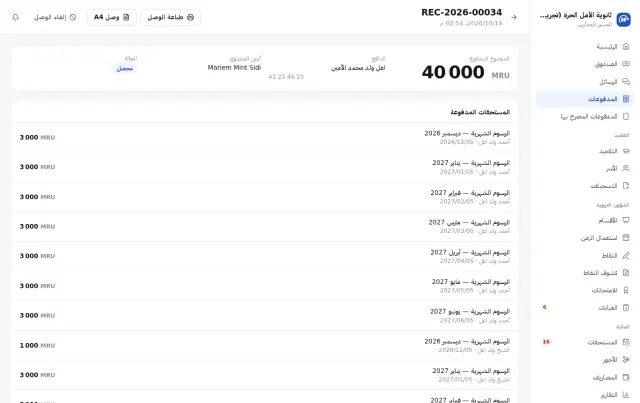Open 'كشوف النقاط' report cards icon
The image size is (640, 403).
(x=626, y=273)
